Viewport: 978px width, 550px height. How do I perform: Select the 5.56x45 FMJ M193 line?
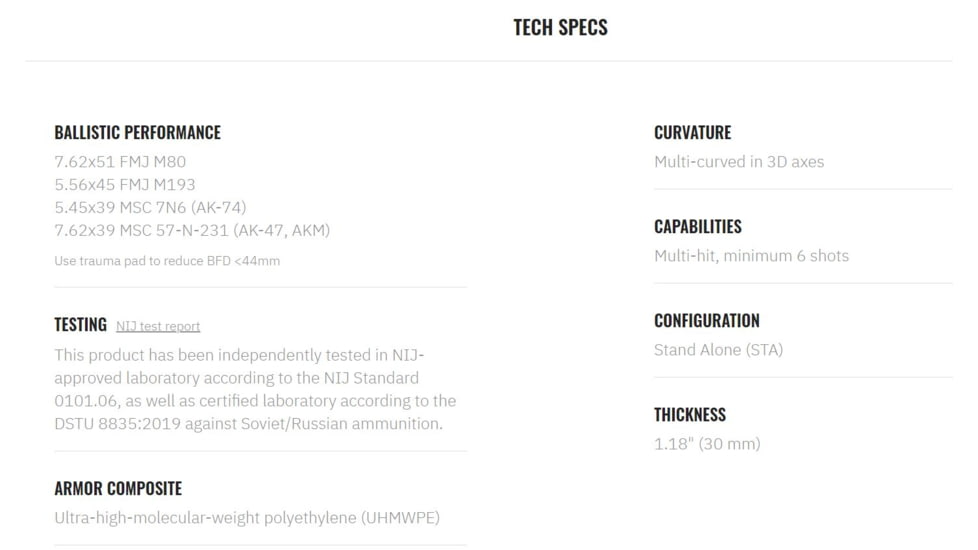point(125,184)
